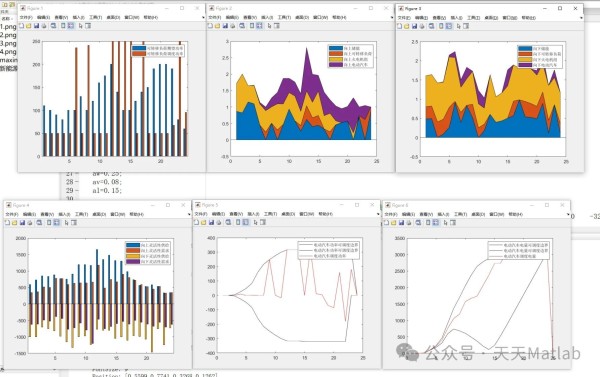Screen dimensions: 600x377
Task: Toggle Insert Colorbar in Figure 1 toolbar
Action: 64,26
